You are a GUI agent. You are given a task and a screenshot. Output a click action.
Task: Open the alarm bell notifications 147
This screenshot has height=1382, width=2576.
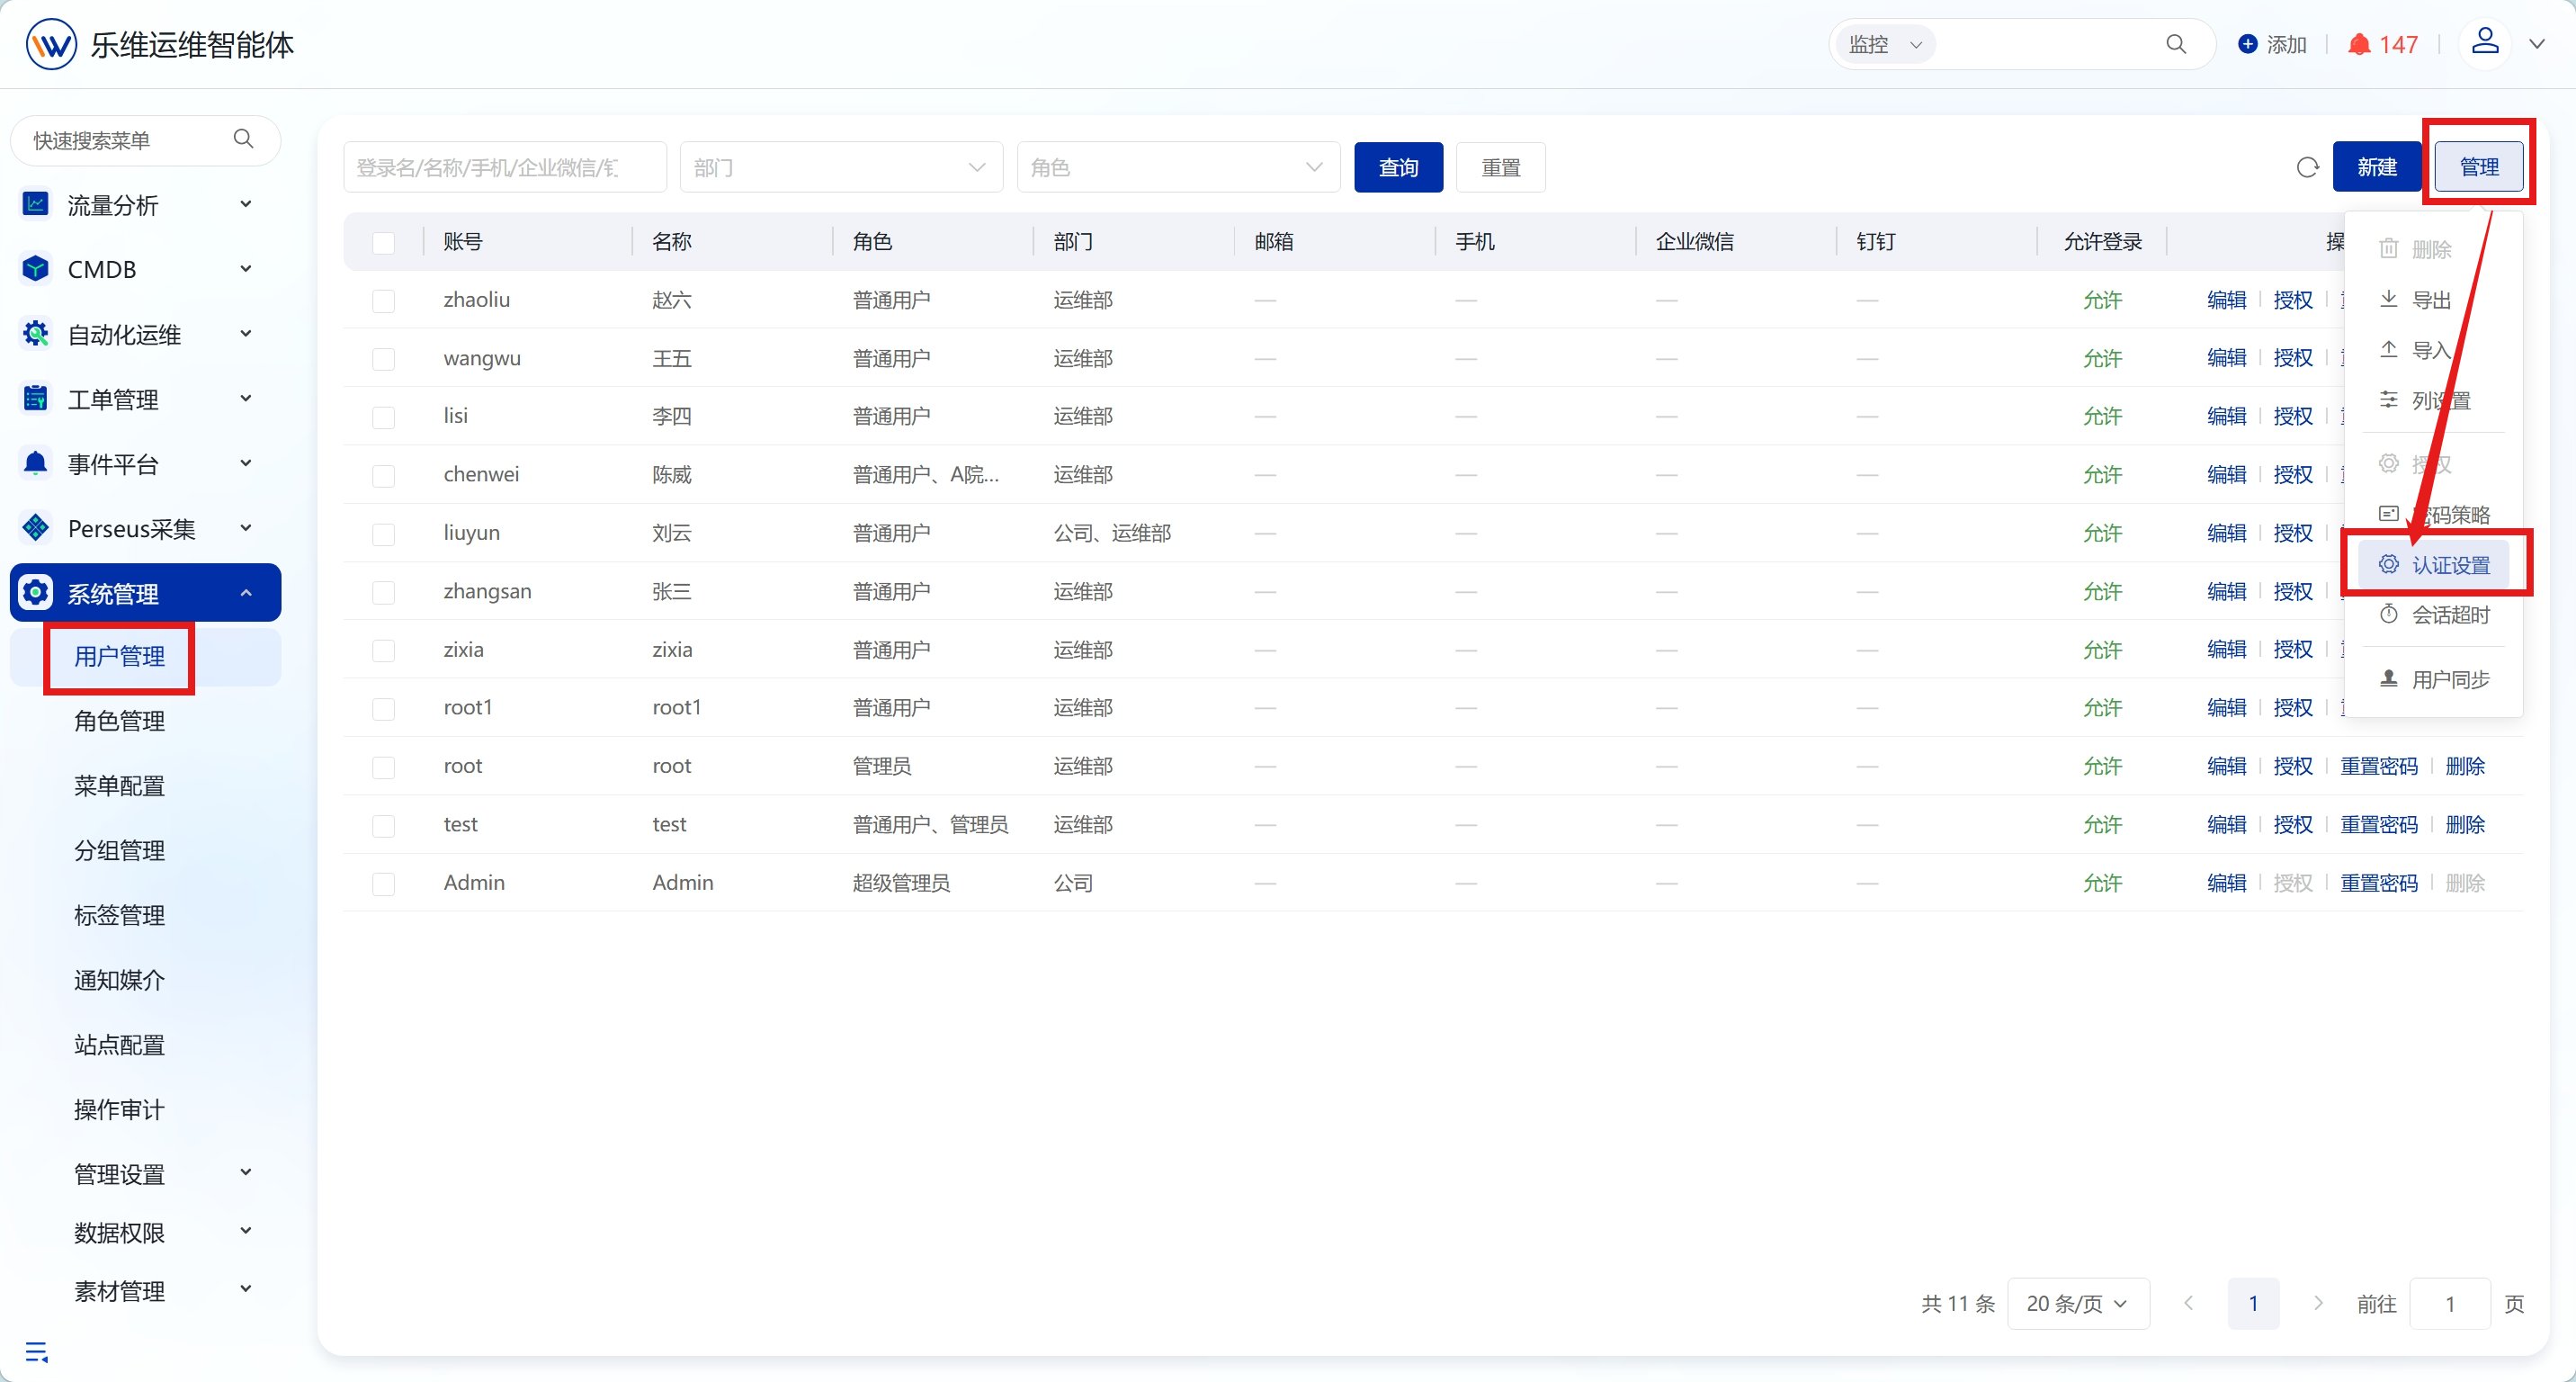pos(2383,44)
